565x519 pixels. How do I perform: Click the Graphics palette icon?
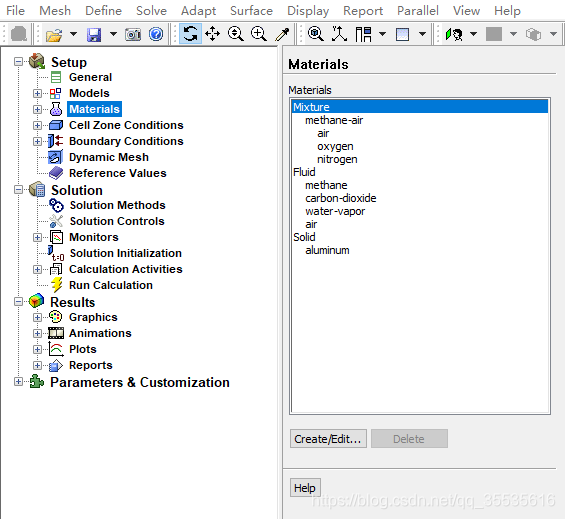tap(55, 317)
